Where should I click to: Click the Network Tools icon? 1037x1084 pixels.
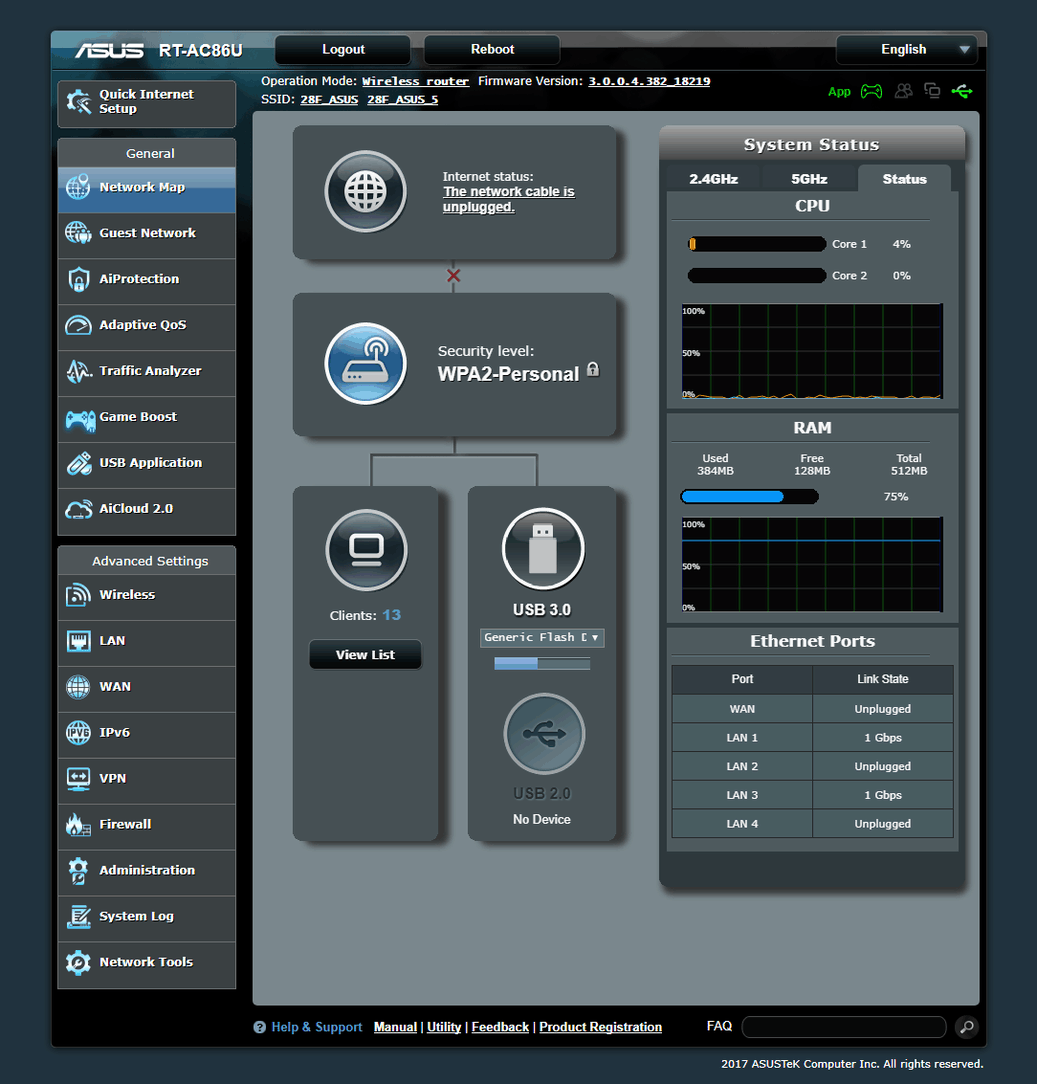point(78,962)
